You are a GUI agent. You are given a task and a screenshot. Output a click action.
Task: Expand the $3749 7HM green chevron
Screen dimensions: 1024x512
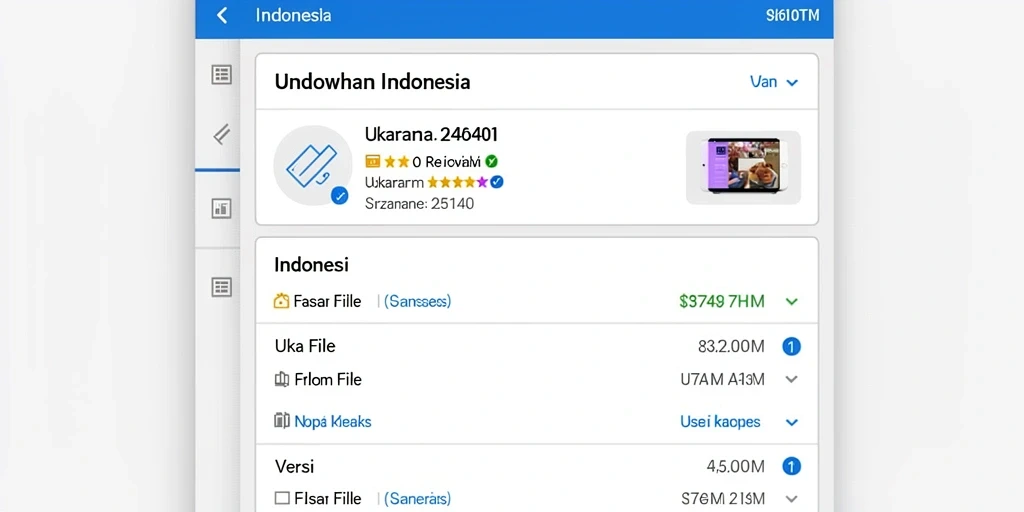coord(792,302)
